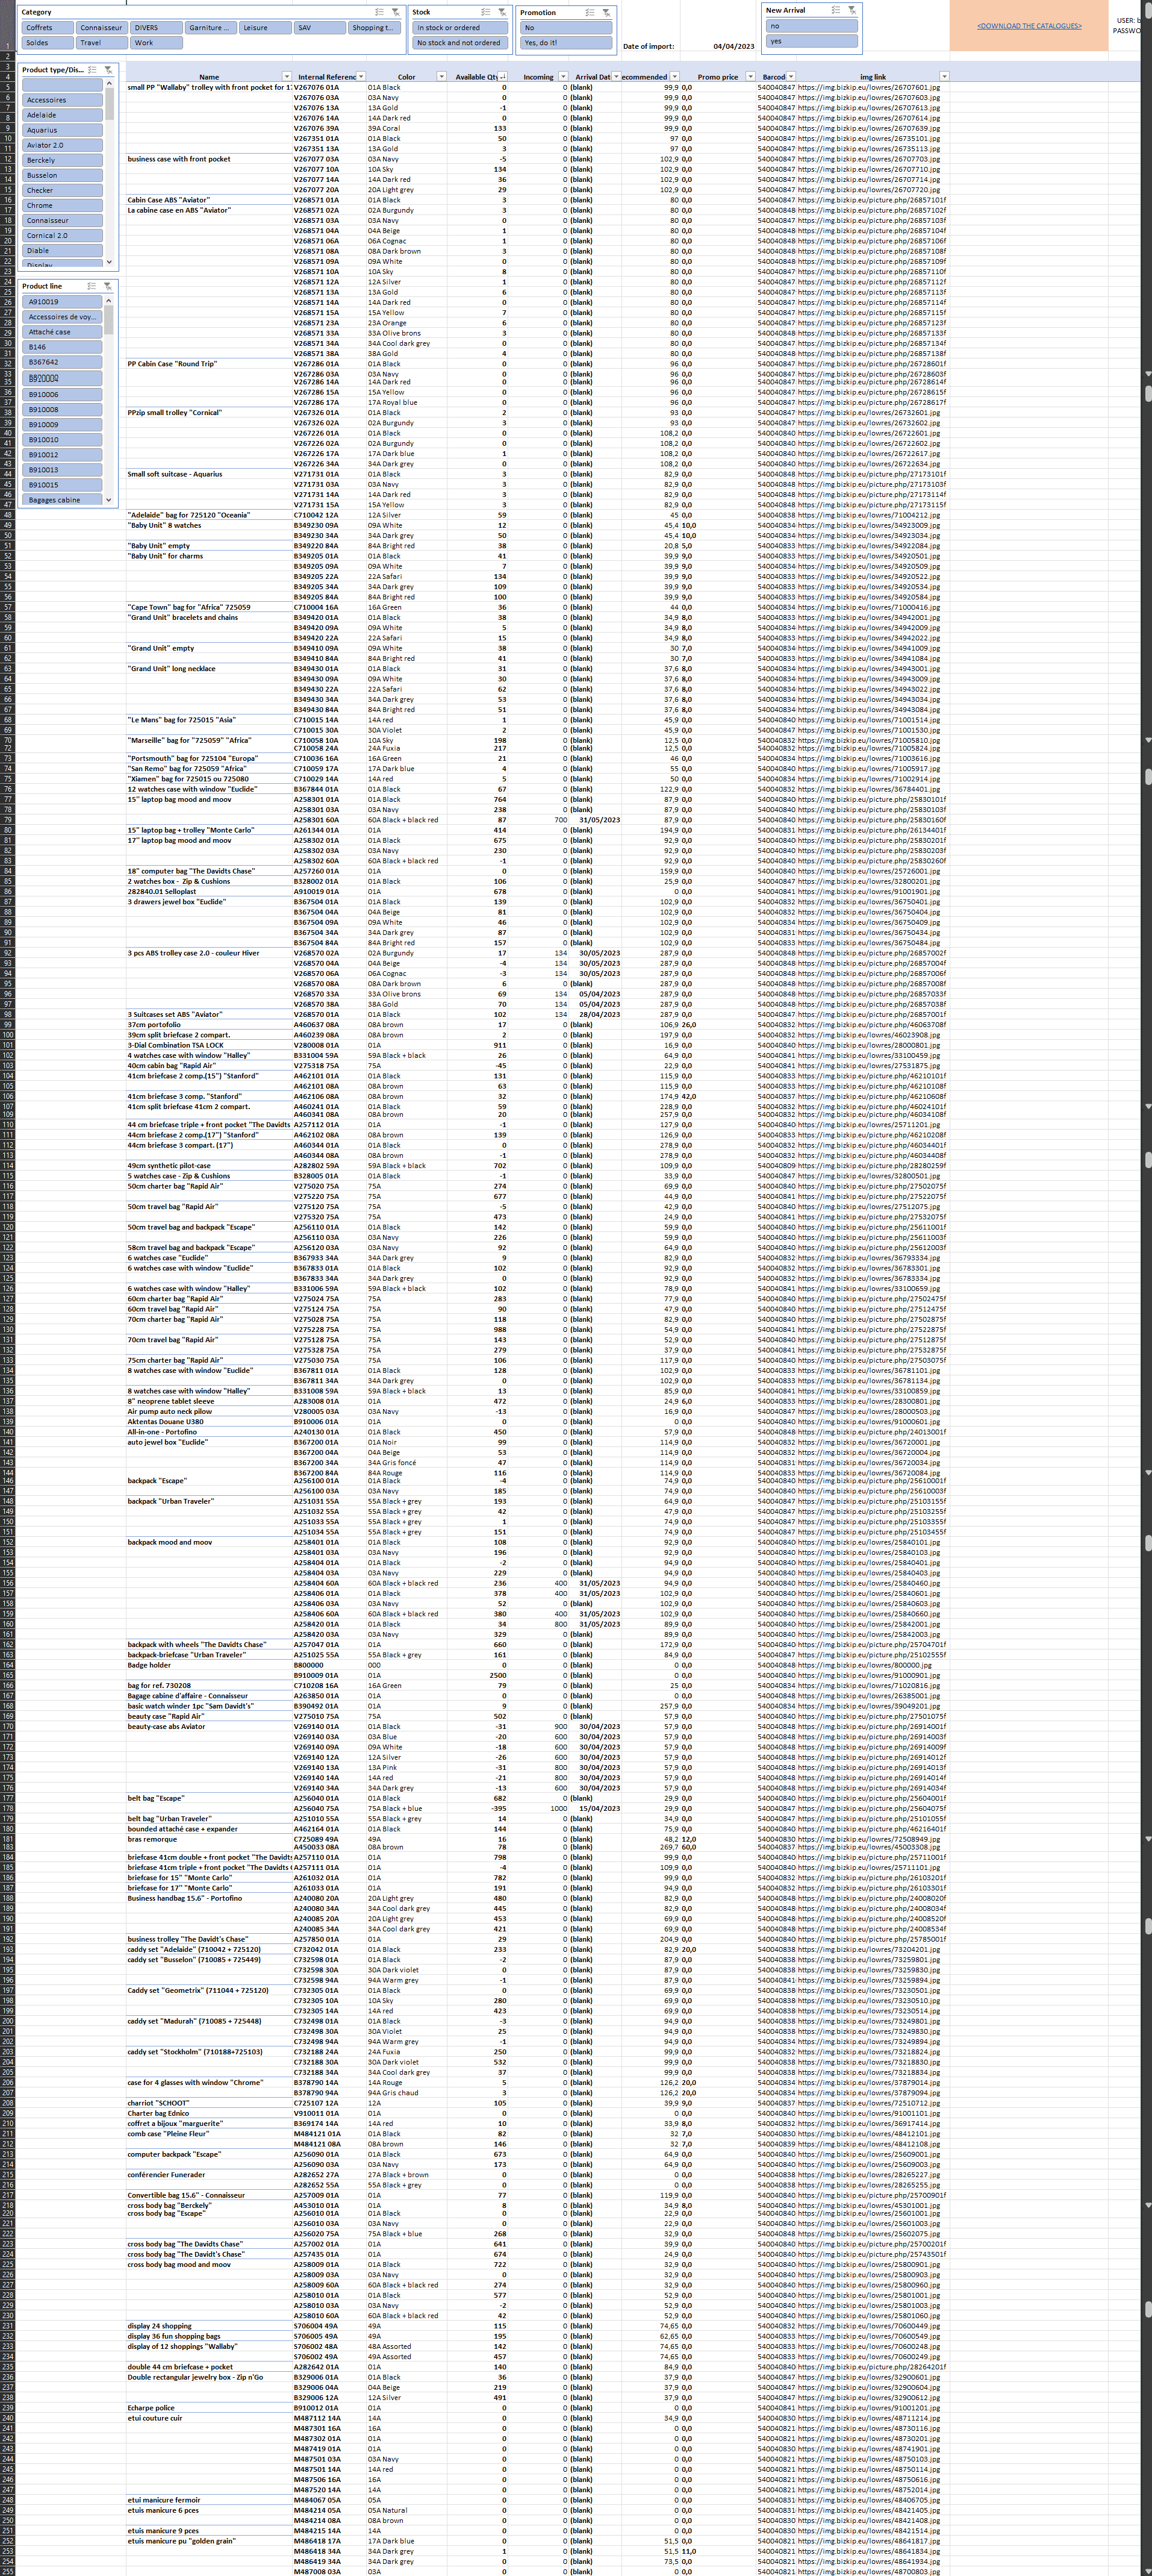Select 'DIVERS' category filter

click(x=156, y=28)
